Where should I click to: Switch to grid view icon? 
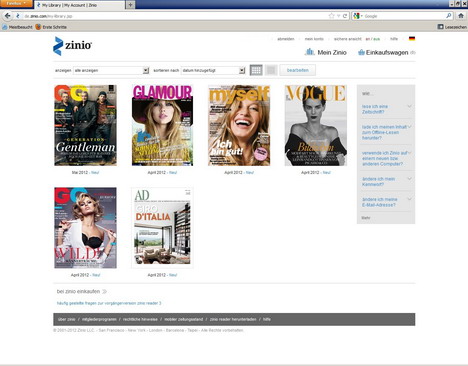pyautogui.click(x=256, y=70)
